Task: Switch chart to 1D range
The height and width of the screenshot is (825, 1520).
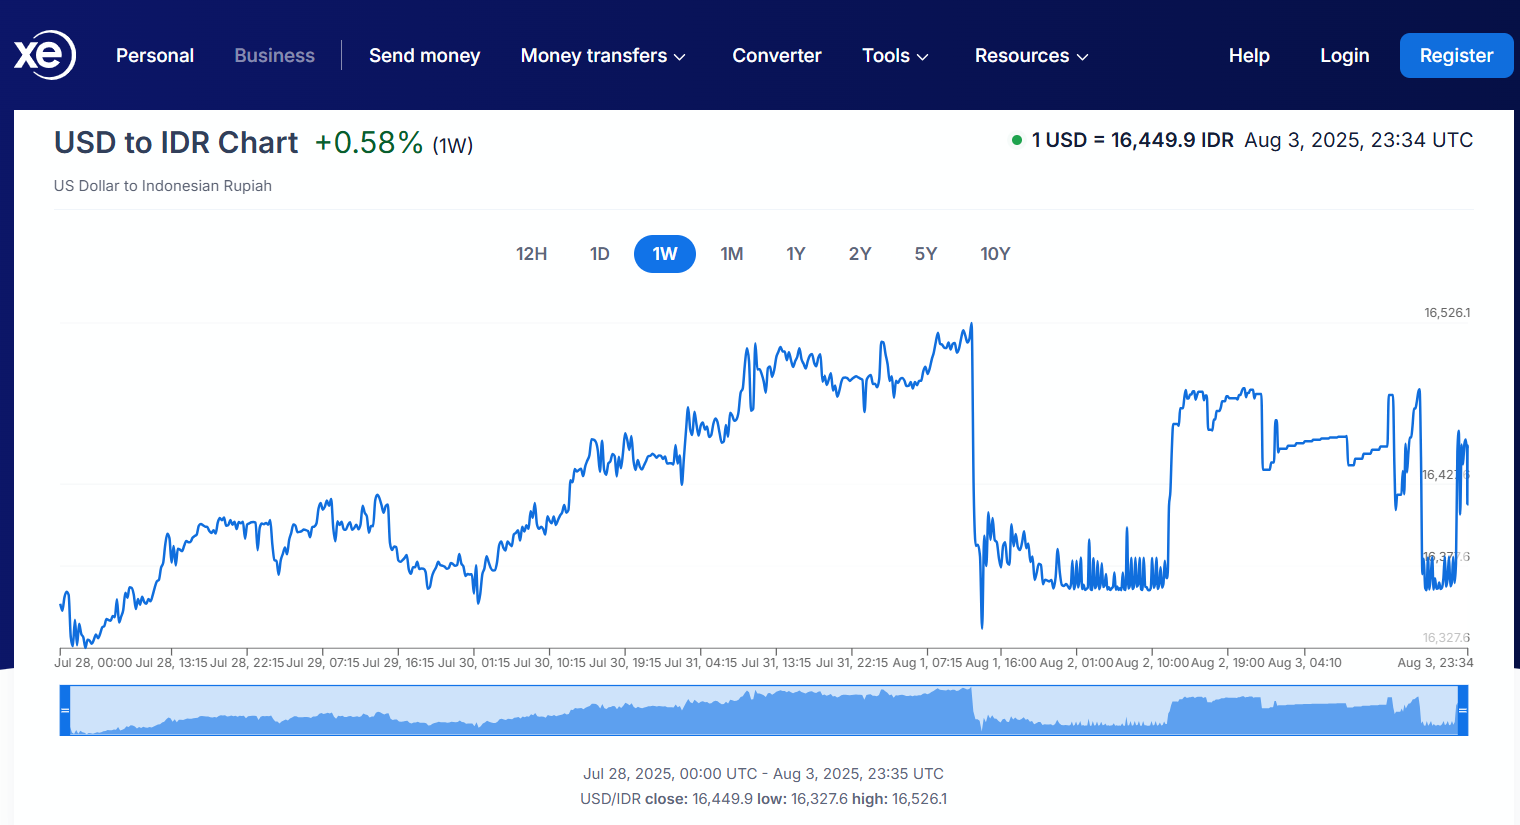Action: point(599,254)
